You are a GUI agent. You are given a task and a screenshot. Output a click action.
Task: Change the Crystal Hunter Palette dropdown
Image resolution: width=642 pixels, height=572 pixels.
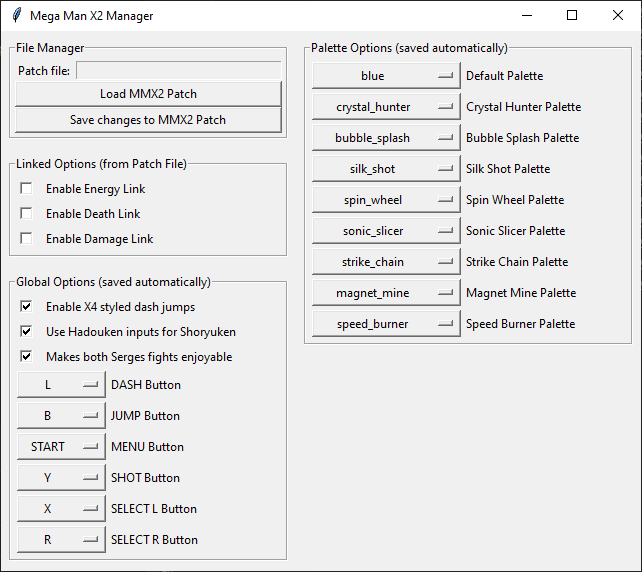(386, 106)
